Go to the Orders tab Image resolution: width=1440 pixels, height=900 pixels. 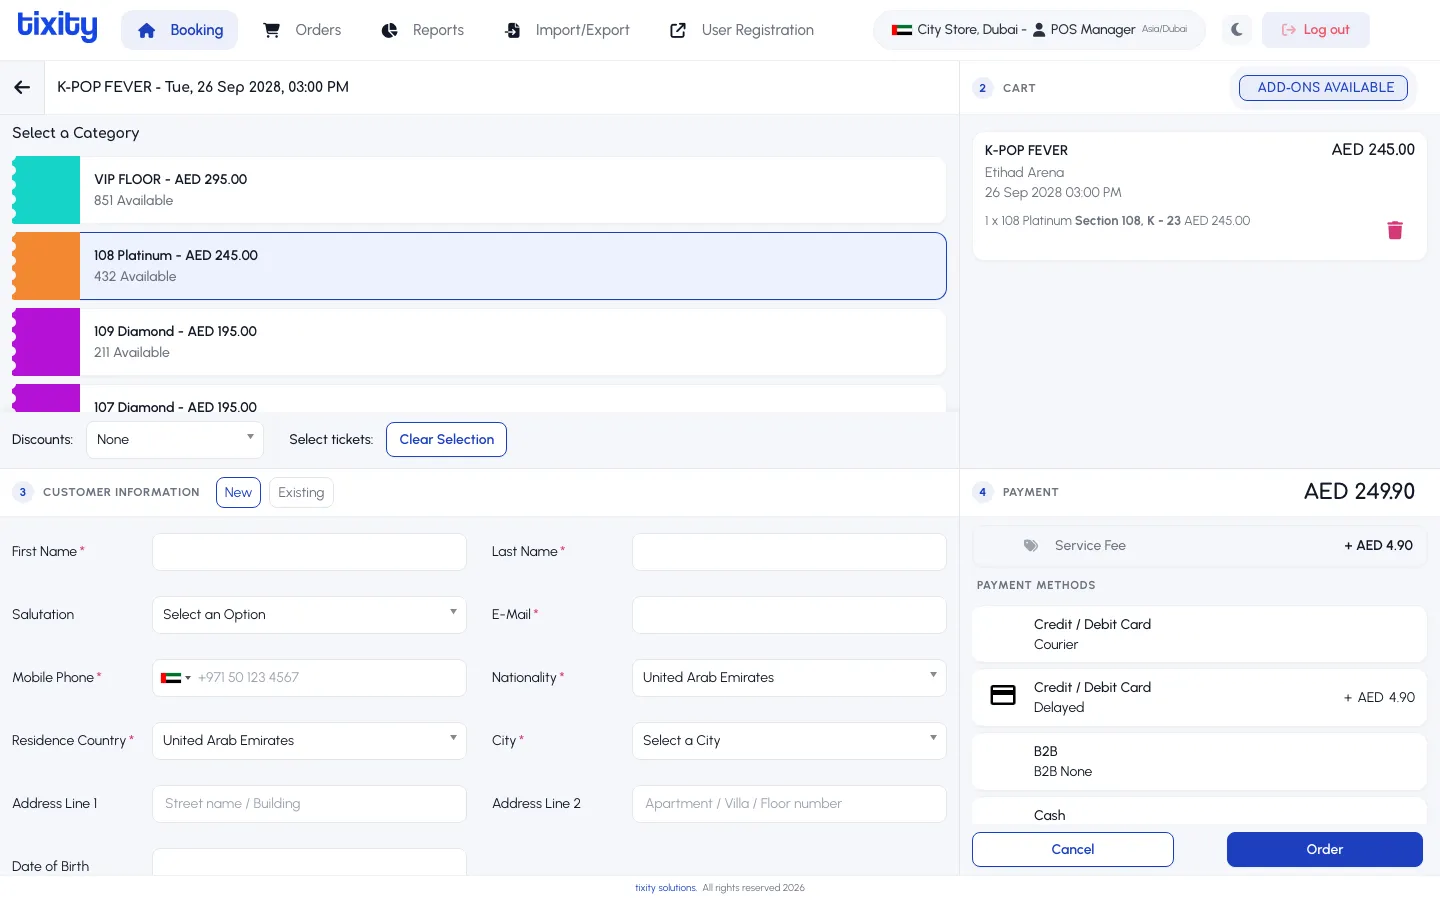click(302, 30)
